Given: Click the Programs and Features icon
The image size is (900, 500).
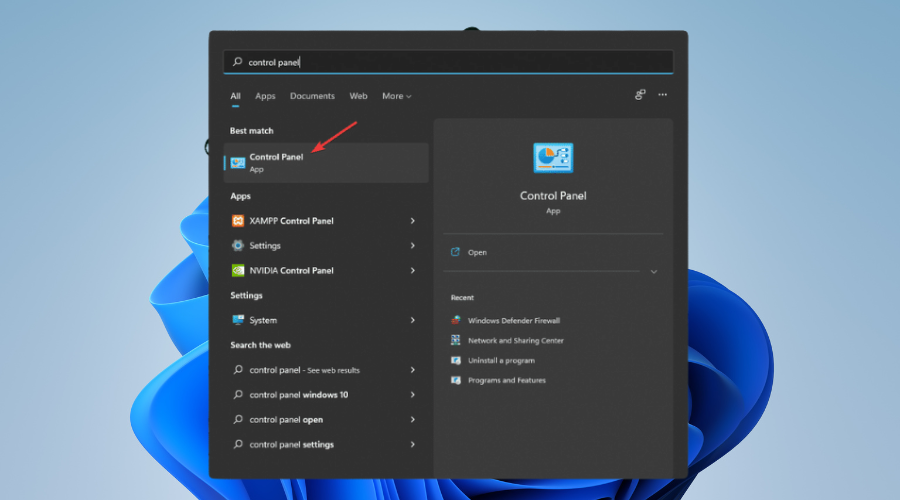Looking at the screenshot, I should (x=456, y=380).
